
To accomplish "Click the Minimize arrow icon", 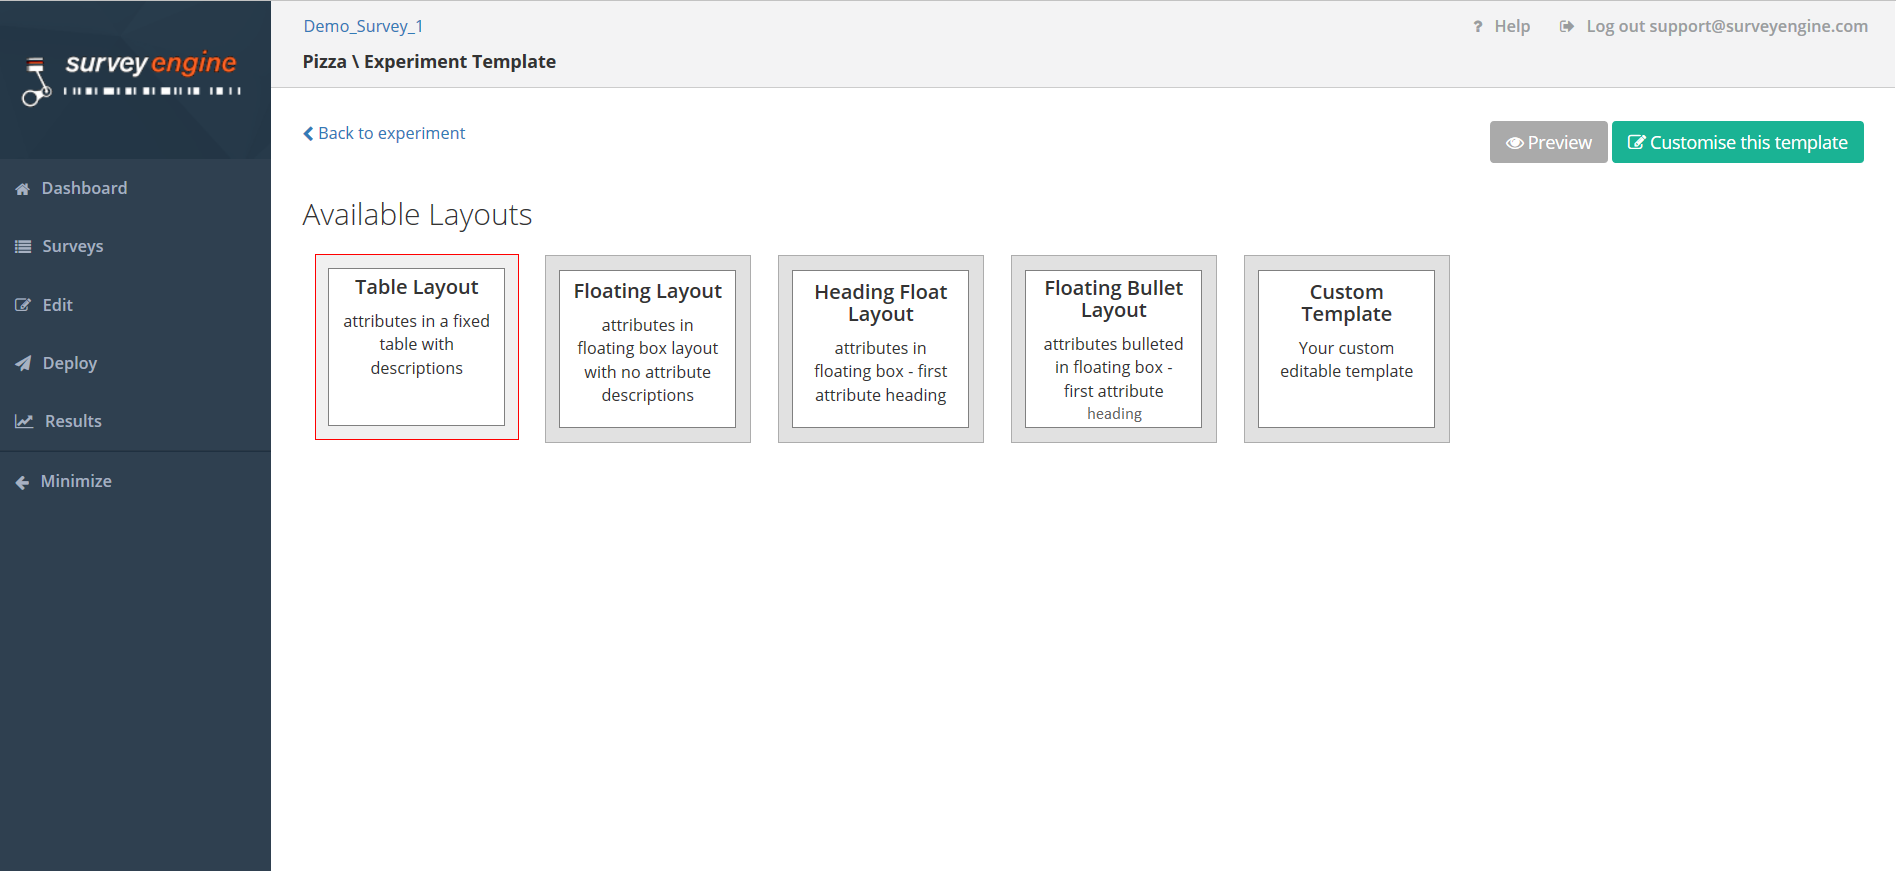I will [x=22, y=482].
